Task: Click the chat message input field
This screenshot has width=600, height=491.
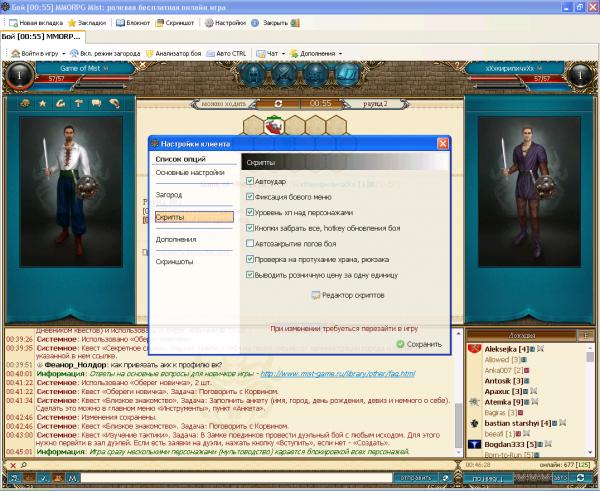Action: [236, 478]
